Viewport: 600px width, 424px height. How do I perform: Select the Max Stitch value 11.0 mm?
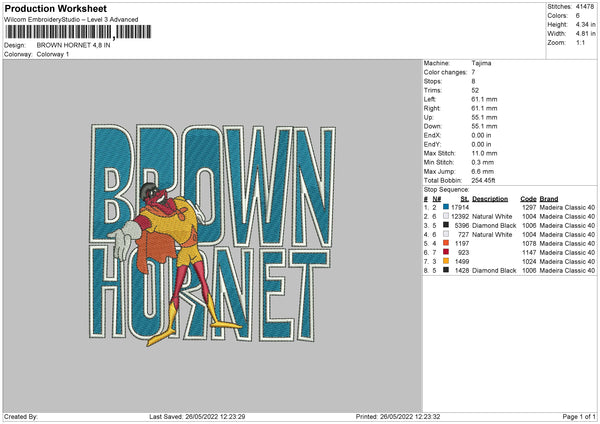tap(484, 153)
